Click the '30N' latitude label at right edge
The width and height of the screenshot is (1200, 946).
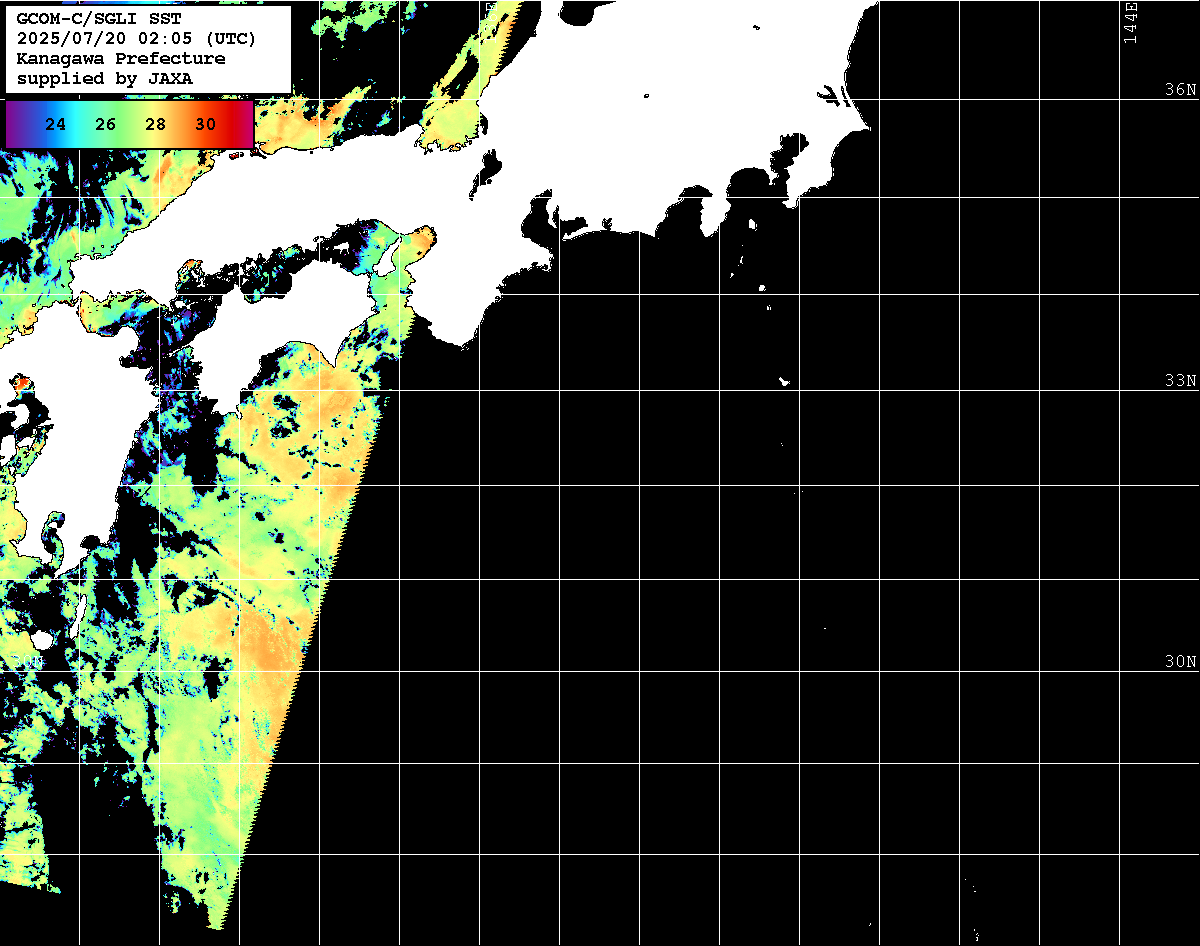(1181, 662)
